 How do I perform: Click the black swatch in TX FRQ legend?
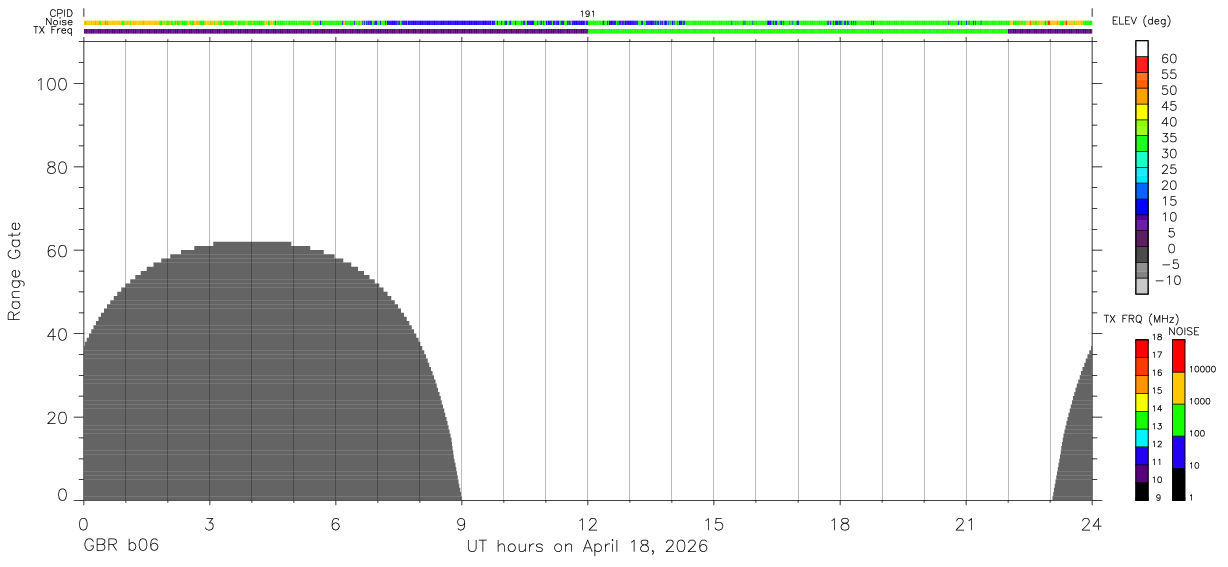(x=1142, y=491)
